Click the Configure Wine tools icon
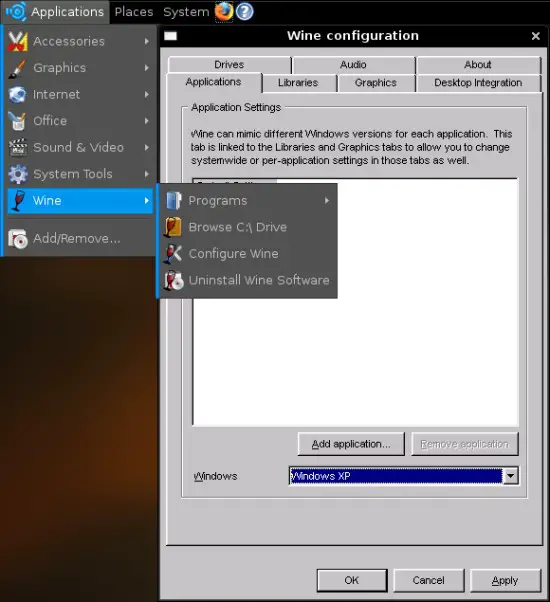 (x=173, y=254)
